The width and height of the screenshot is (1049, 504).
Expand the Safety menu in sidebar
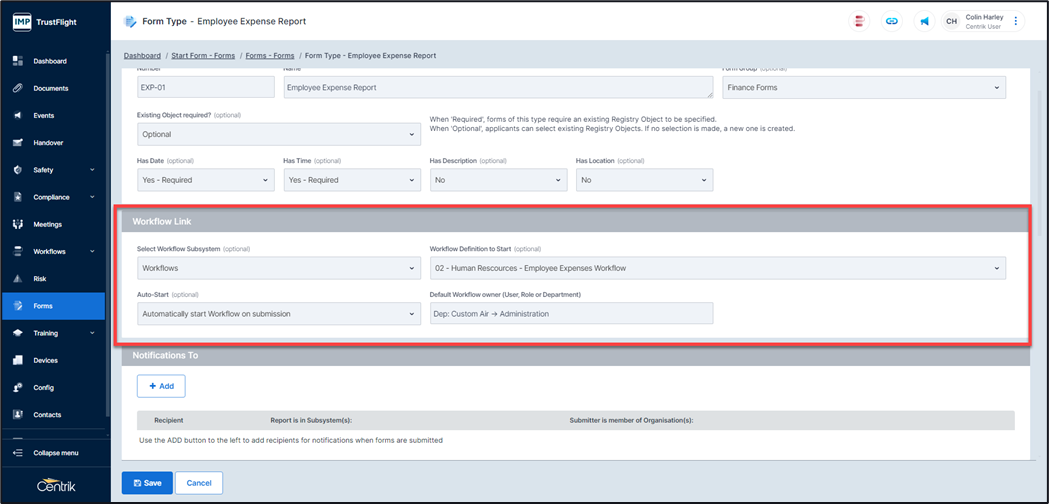pos(54,170)
